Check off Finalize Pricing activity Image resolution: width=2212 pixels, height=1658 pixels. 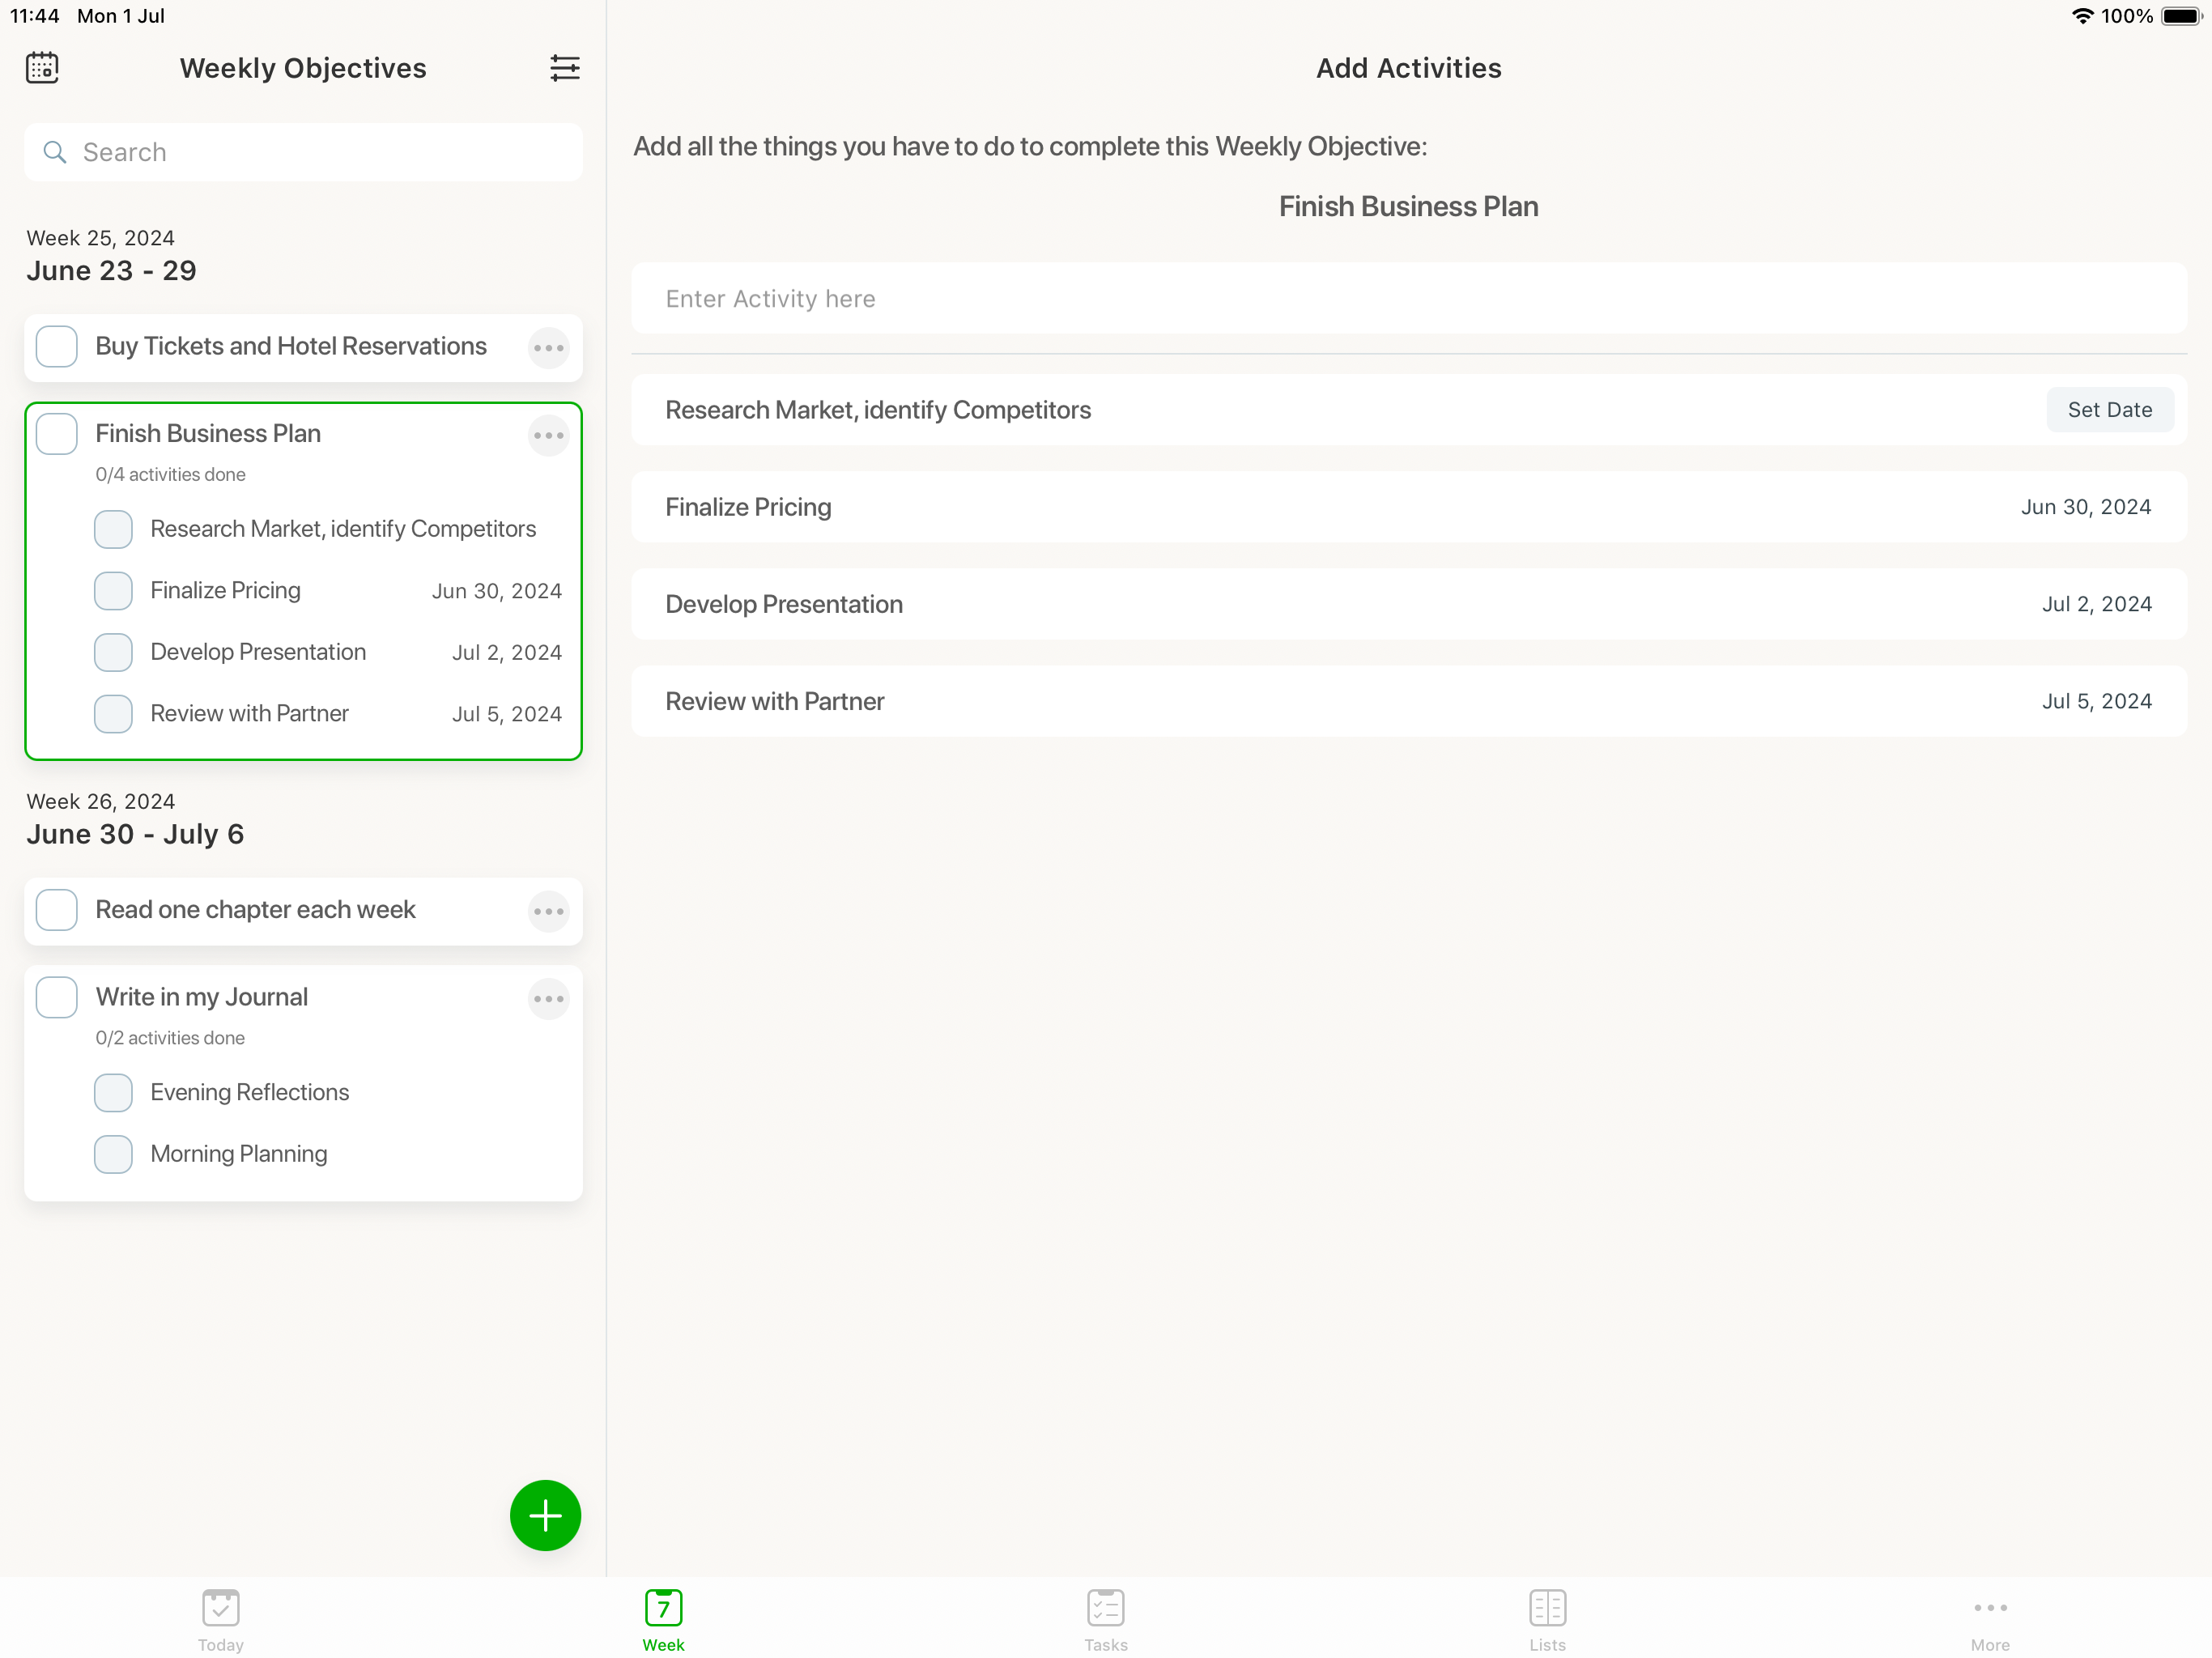click(x=113, y=591)
